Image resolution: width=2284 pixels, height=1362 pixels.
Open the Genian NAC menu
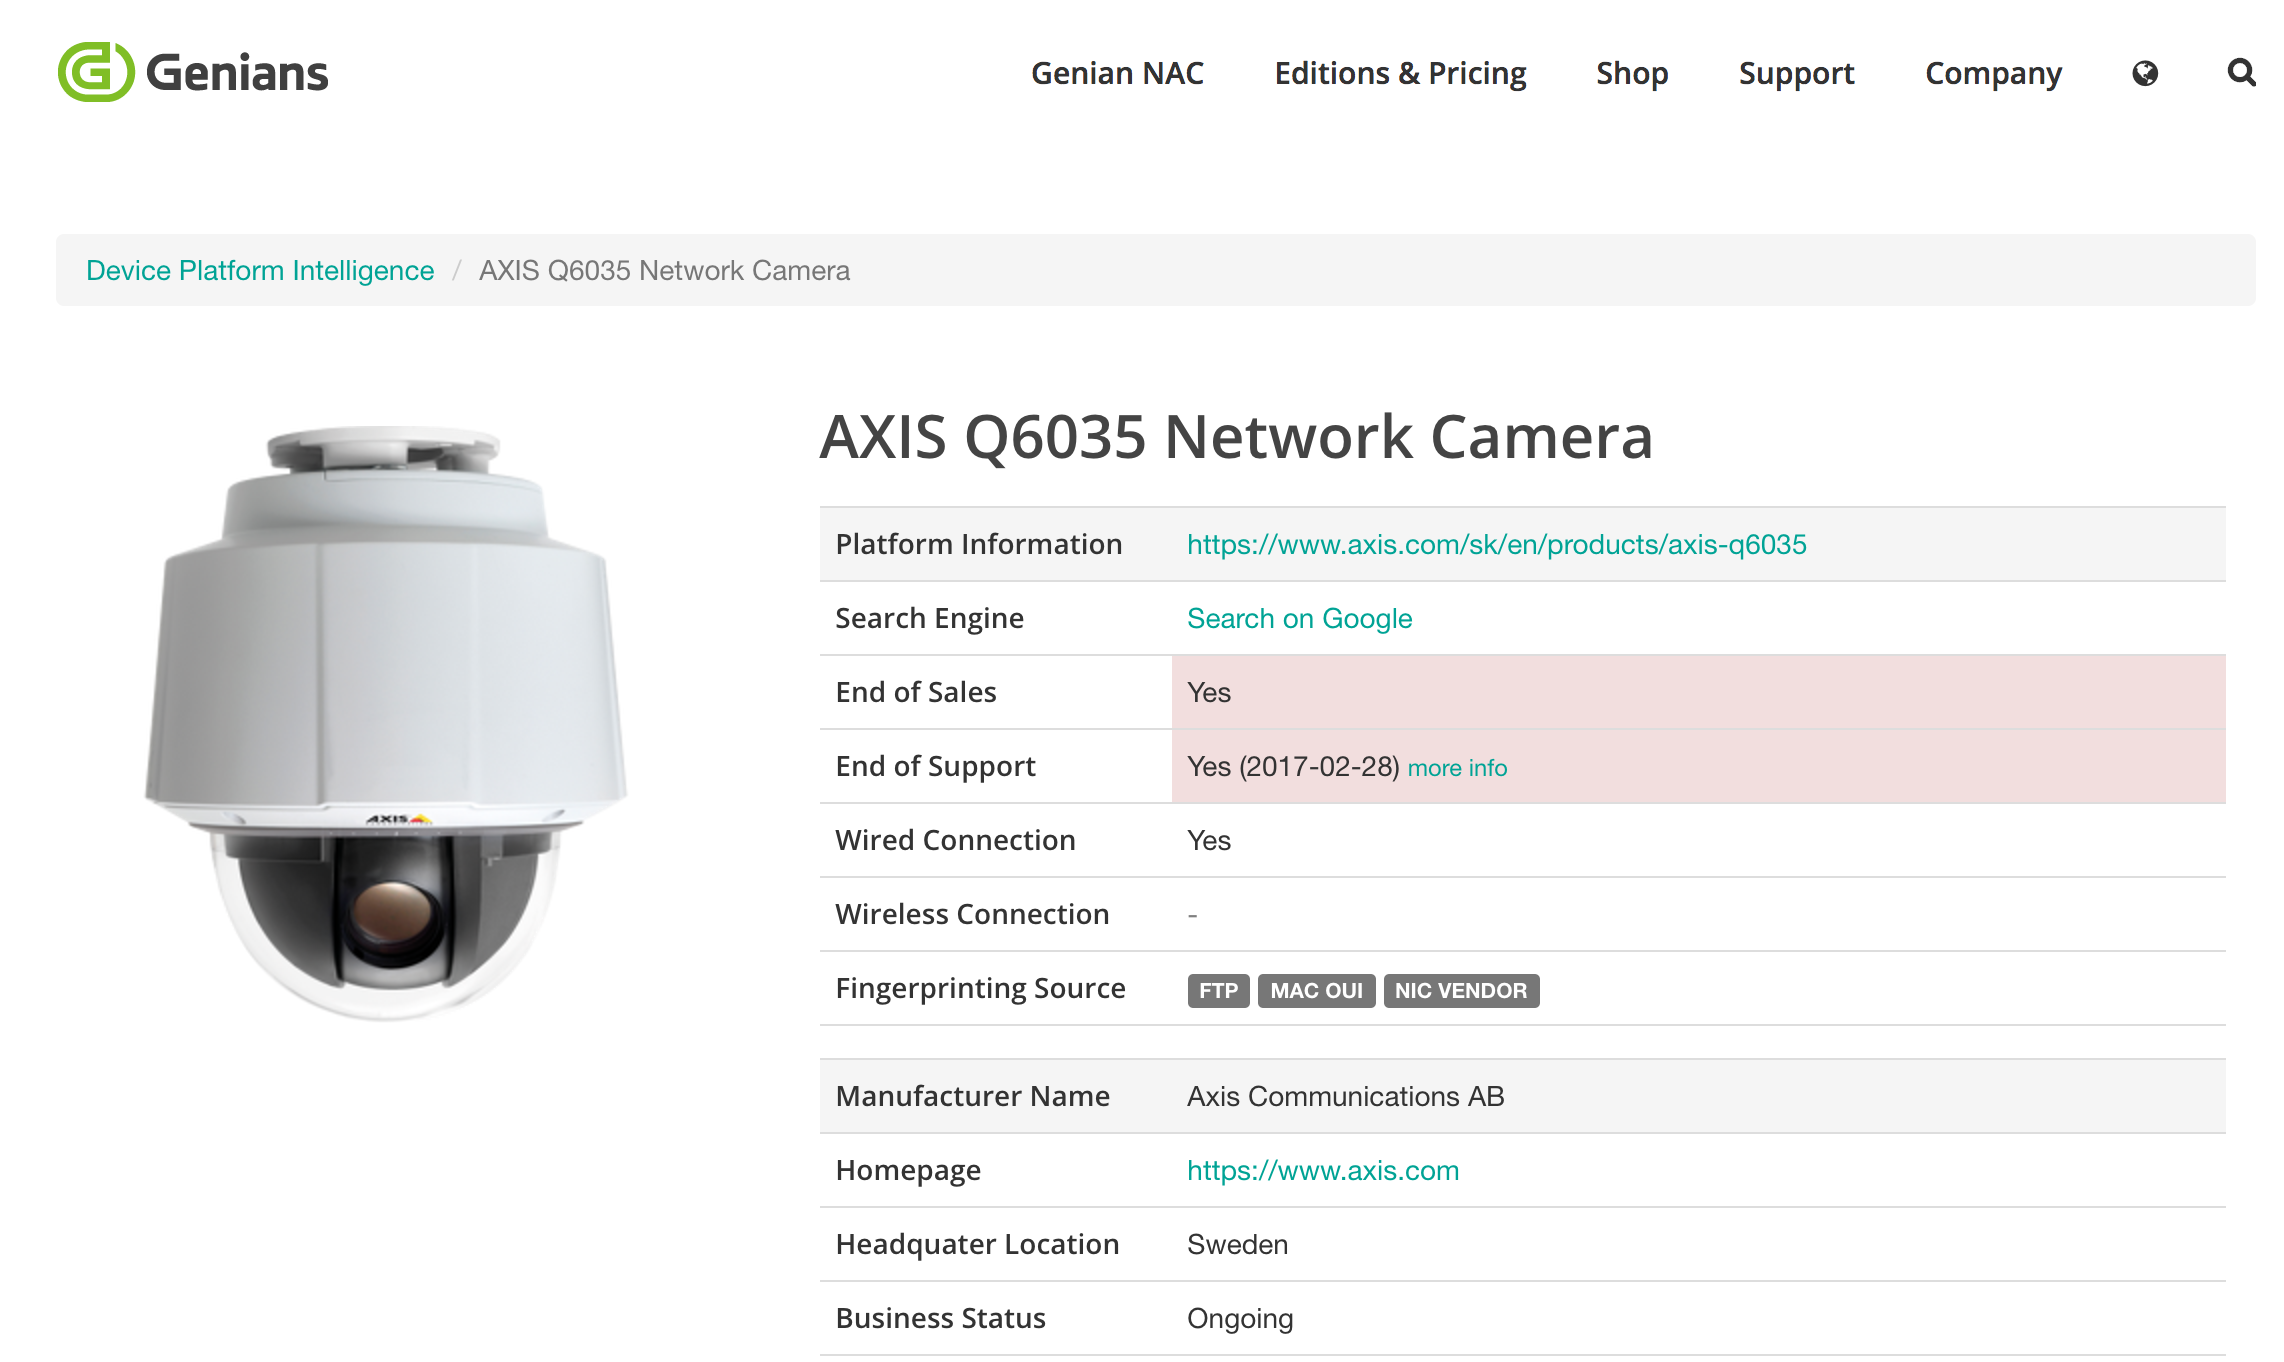[x=1117, y=73]
